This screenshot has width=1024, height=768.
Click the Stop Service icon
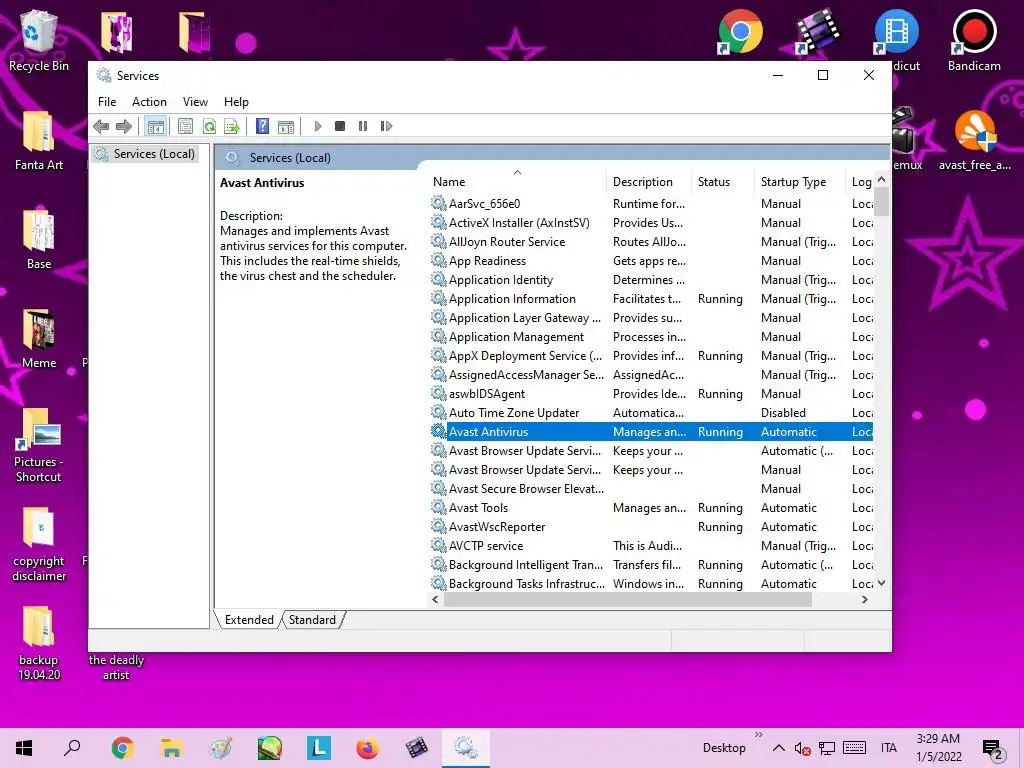(x=340, y=126)
